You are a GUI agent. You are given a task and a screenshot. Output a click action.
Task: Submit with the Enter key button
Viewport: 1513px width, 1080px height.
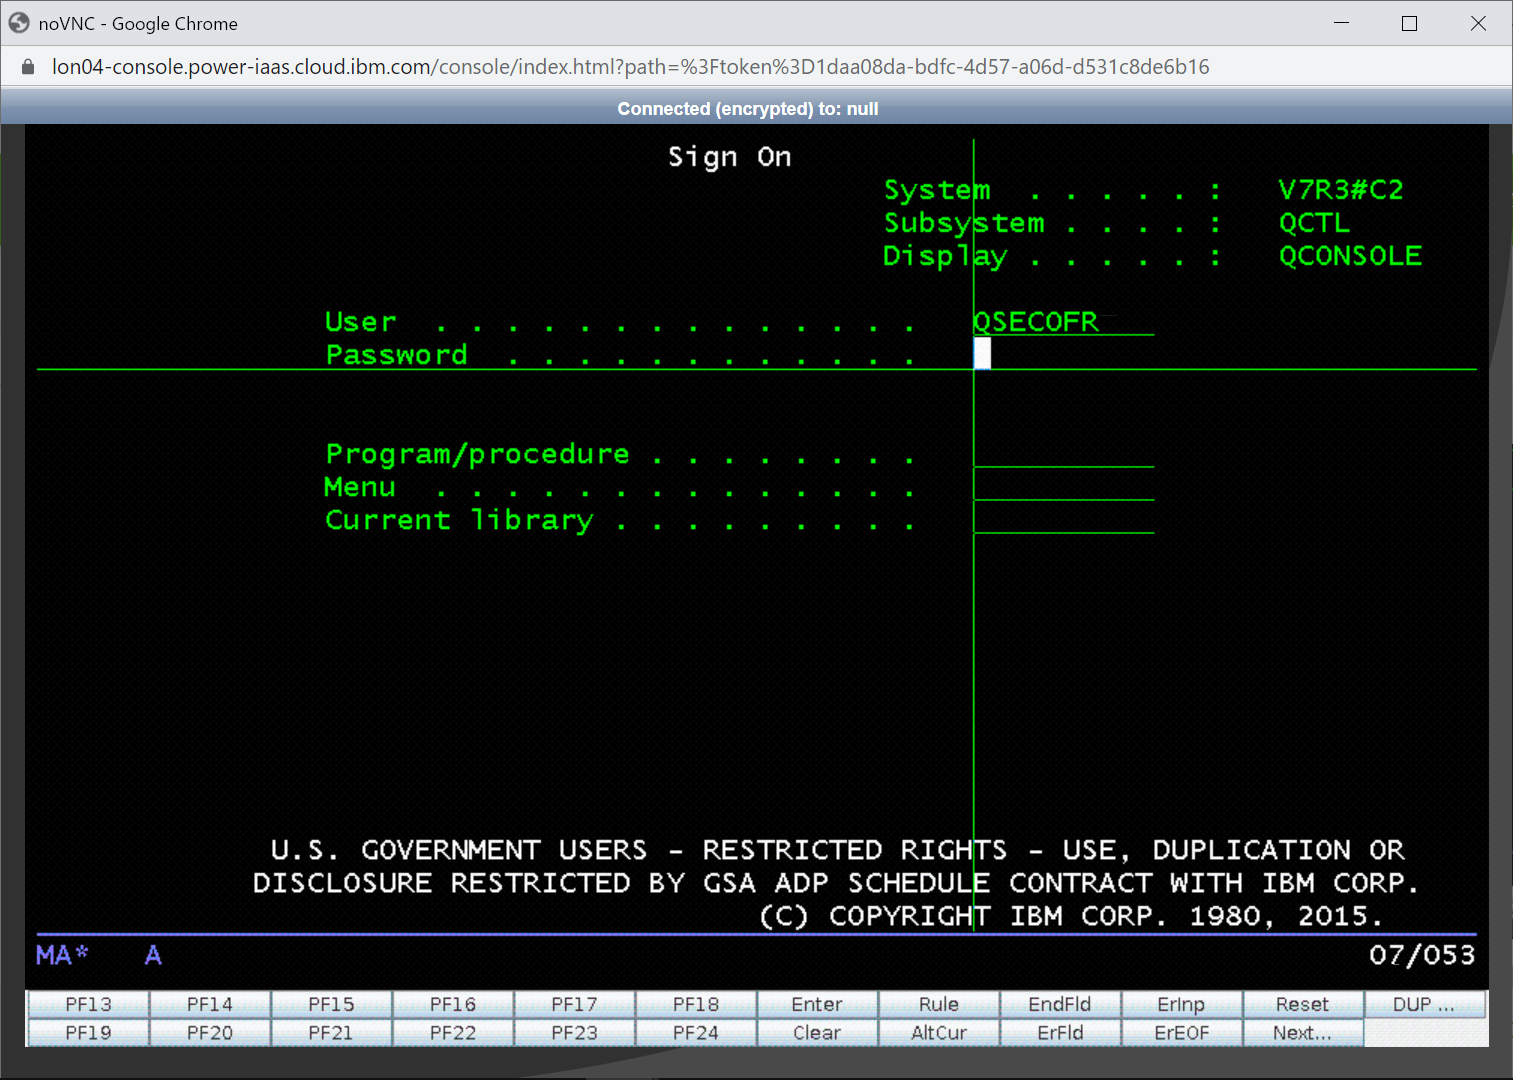pyautogui.click(x=817, y=1004)
